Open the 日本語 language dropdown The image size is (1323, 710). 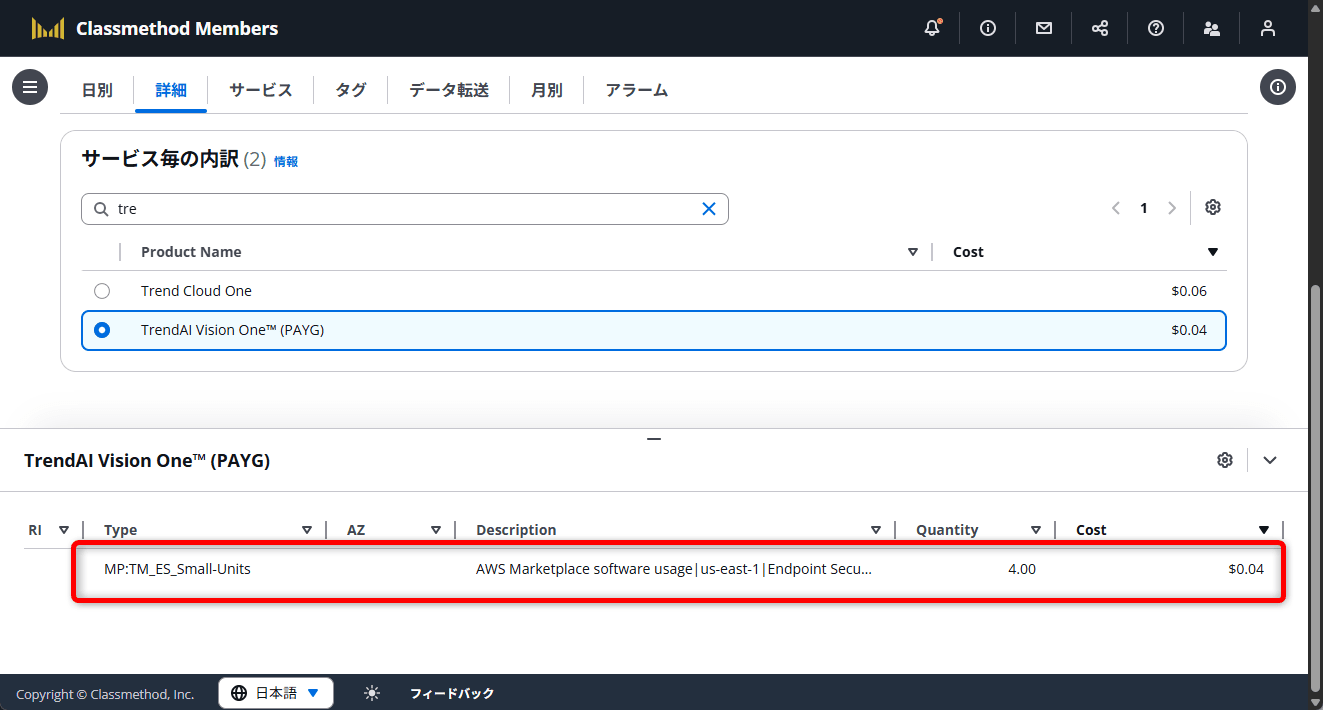[276, 693]
